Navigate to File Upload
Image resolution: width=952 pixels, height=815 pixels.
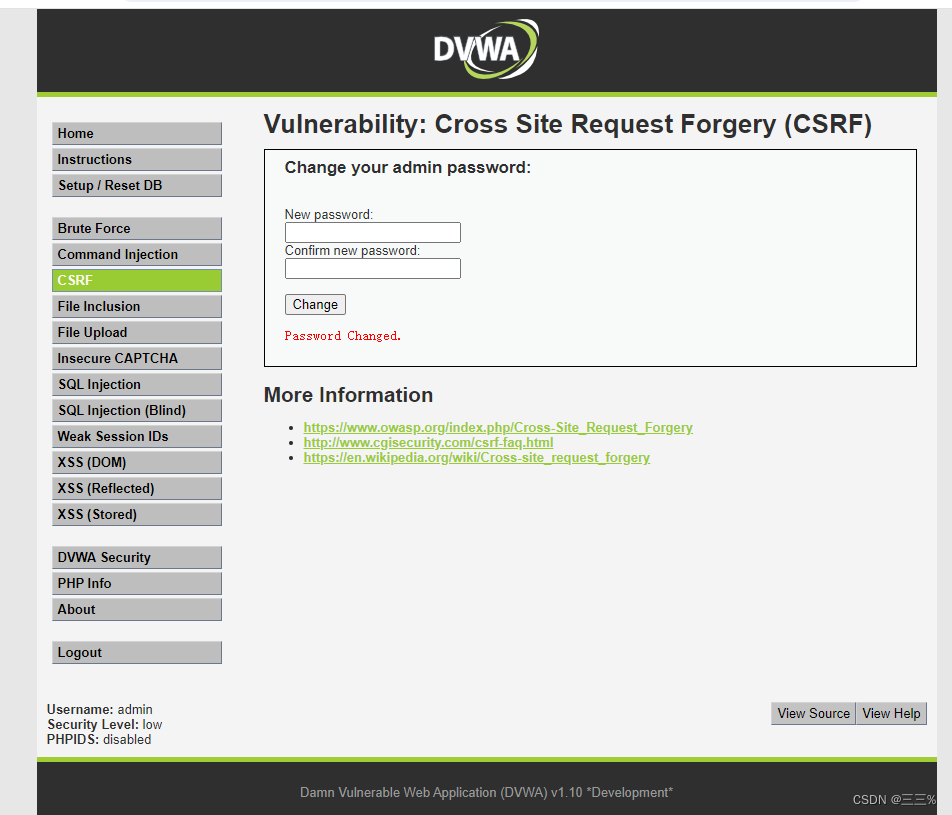click(x=137, y=333)
